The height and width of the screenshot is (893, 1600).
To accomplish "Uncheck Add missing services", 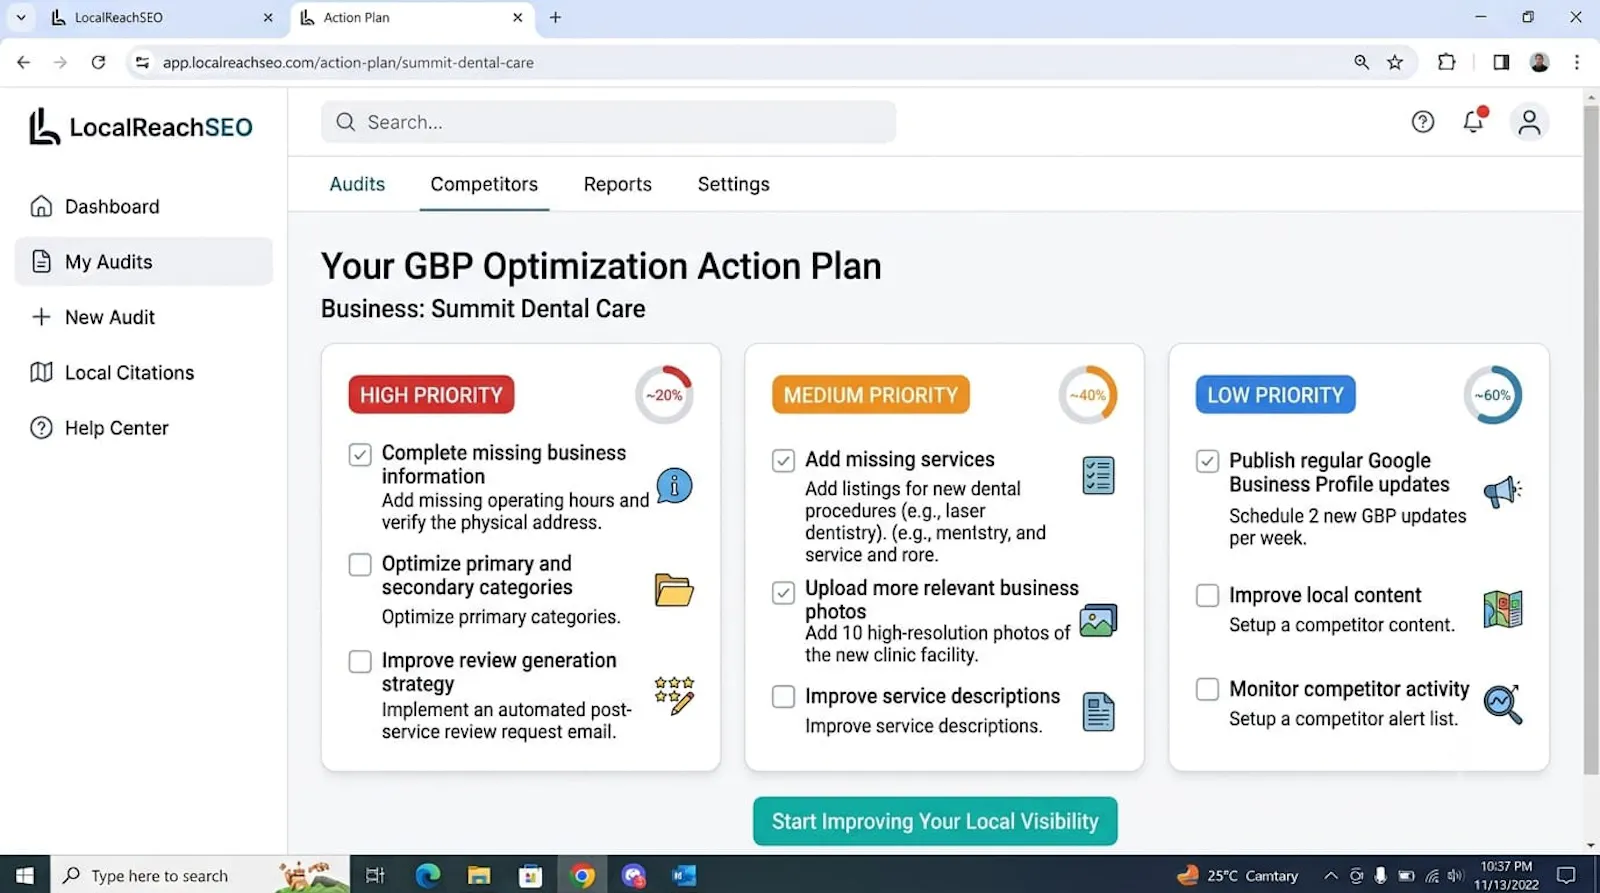I will 784,461.
